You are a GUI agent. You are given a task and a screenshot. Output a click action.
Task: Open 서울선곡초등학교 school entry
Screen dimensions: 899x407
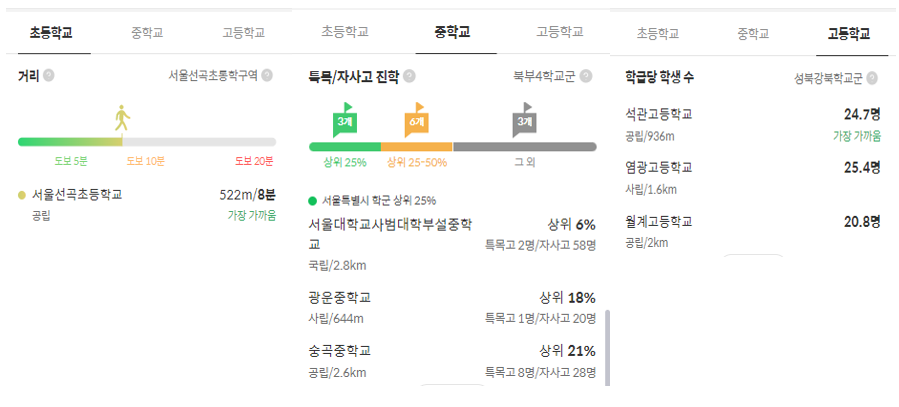[147, 205]
